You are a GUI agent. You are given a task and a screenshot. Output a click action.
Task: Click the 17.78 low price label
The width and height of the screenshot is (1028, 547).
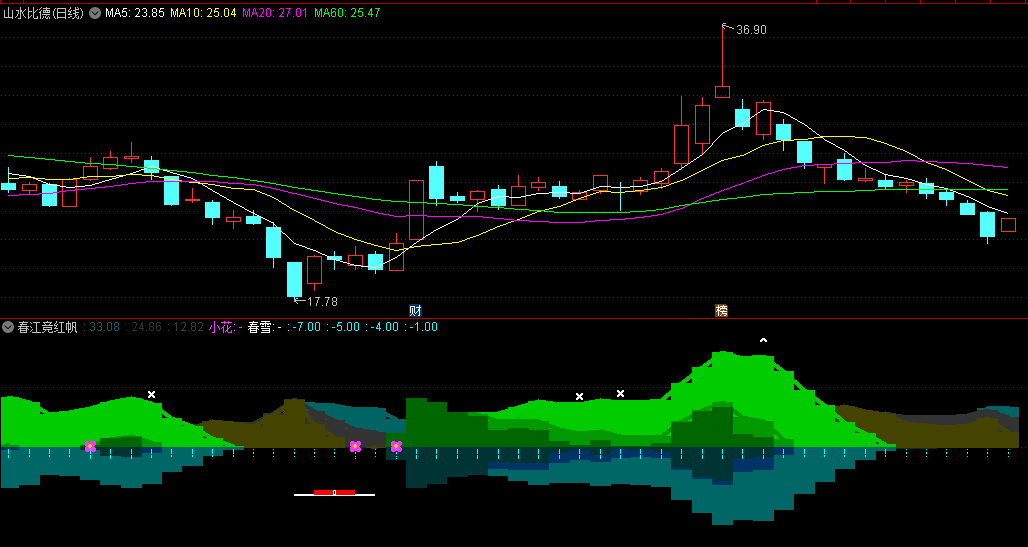point(323,302)
